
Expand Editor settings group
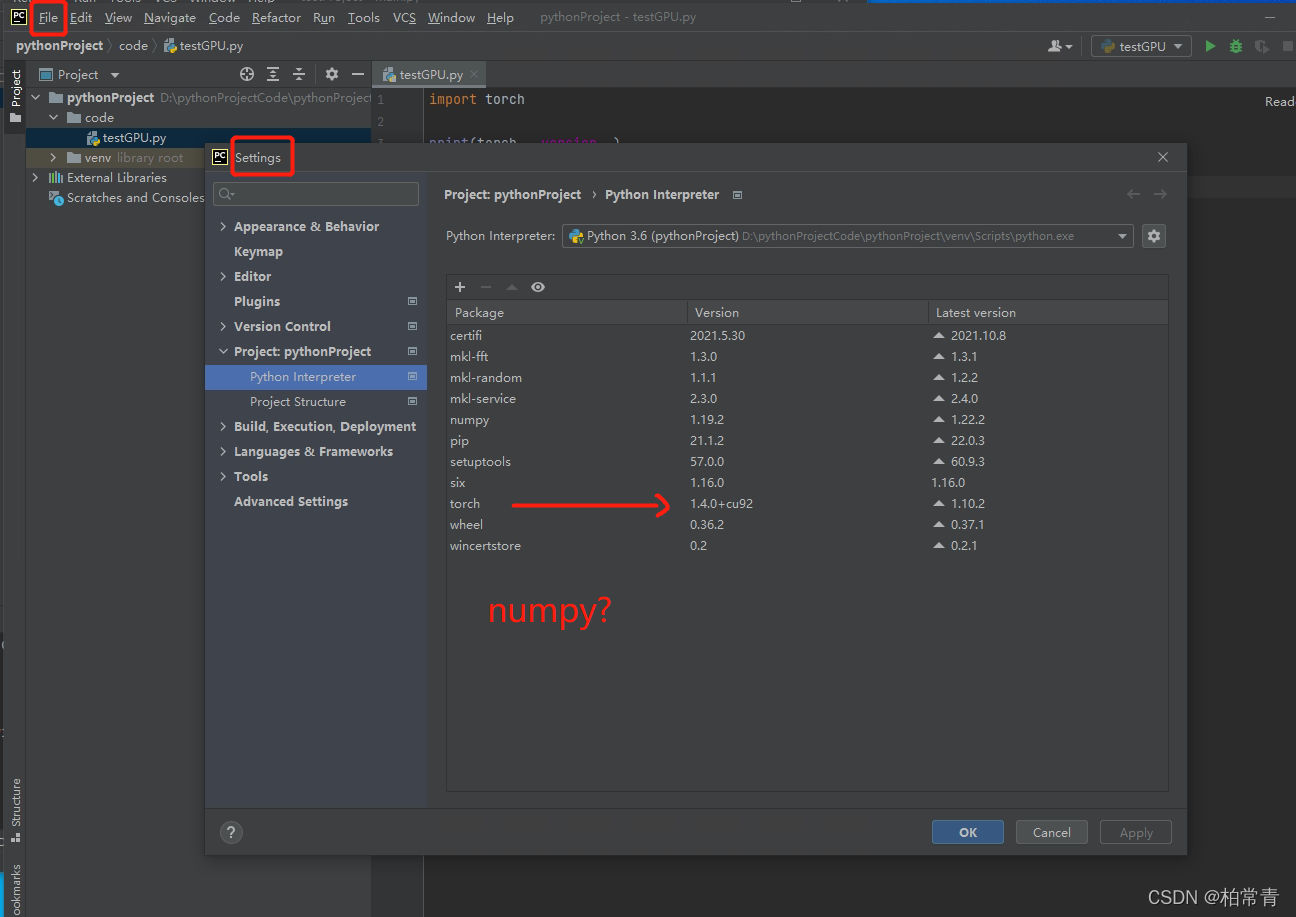pos(223,277)
